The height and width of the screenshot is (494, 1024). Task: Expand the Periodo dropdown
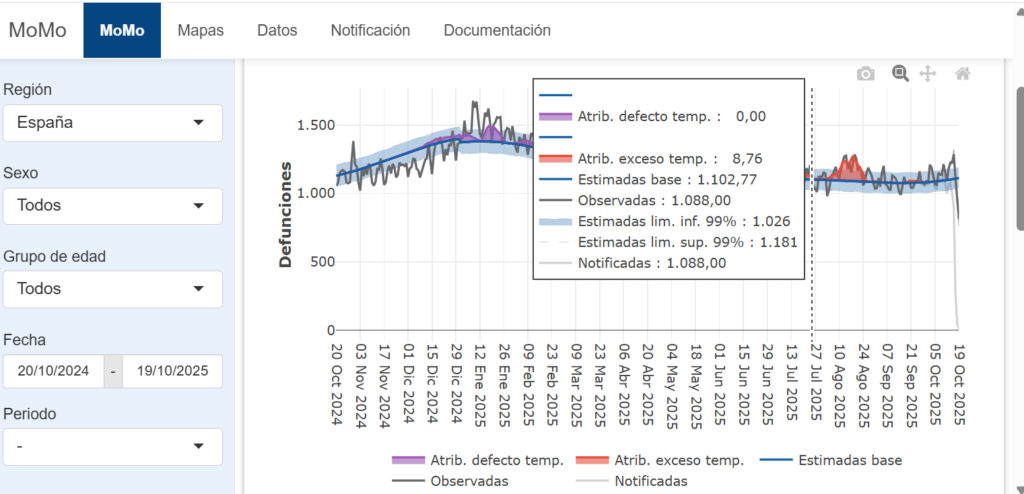click(x=112, y=446)
